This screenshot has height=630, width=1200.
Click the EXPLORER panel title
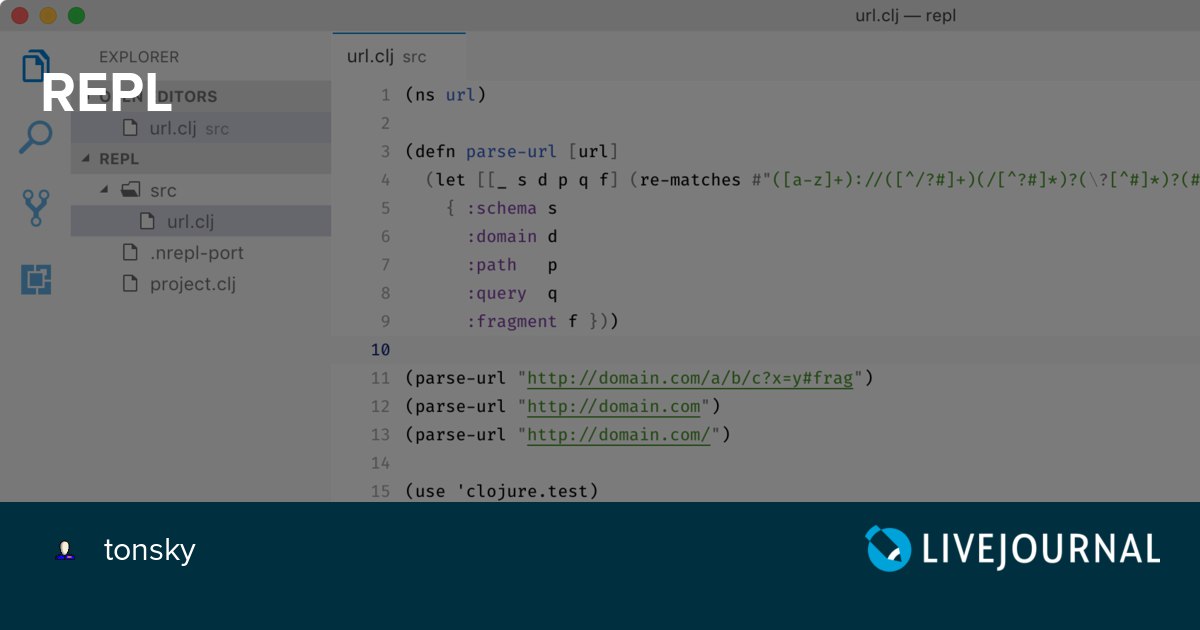[x=139, y=57]
